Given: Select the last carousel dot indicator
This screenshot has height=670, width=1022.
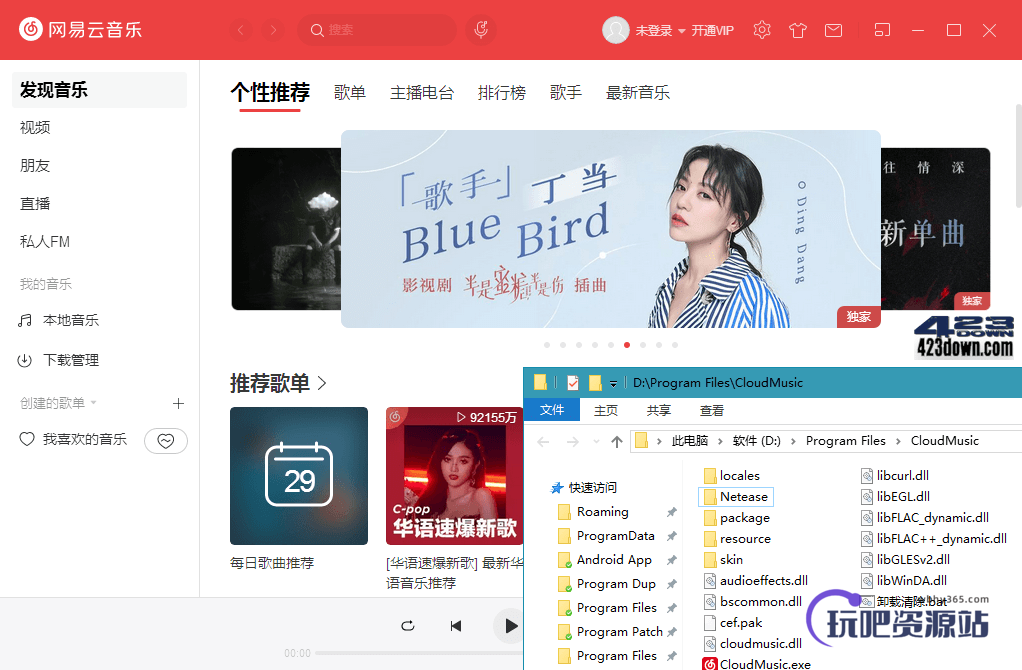Looking at the screenshot, I should click(x=675, y=345).
